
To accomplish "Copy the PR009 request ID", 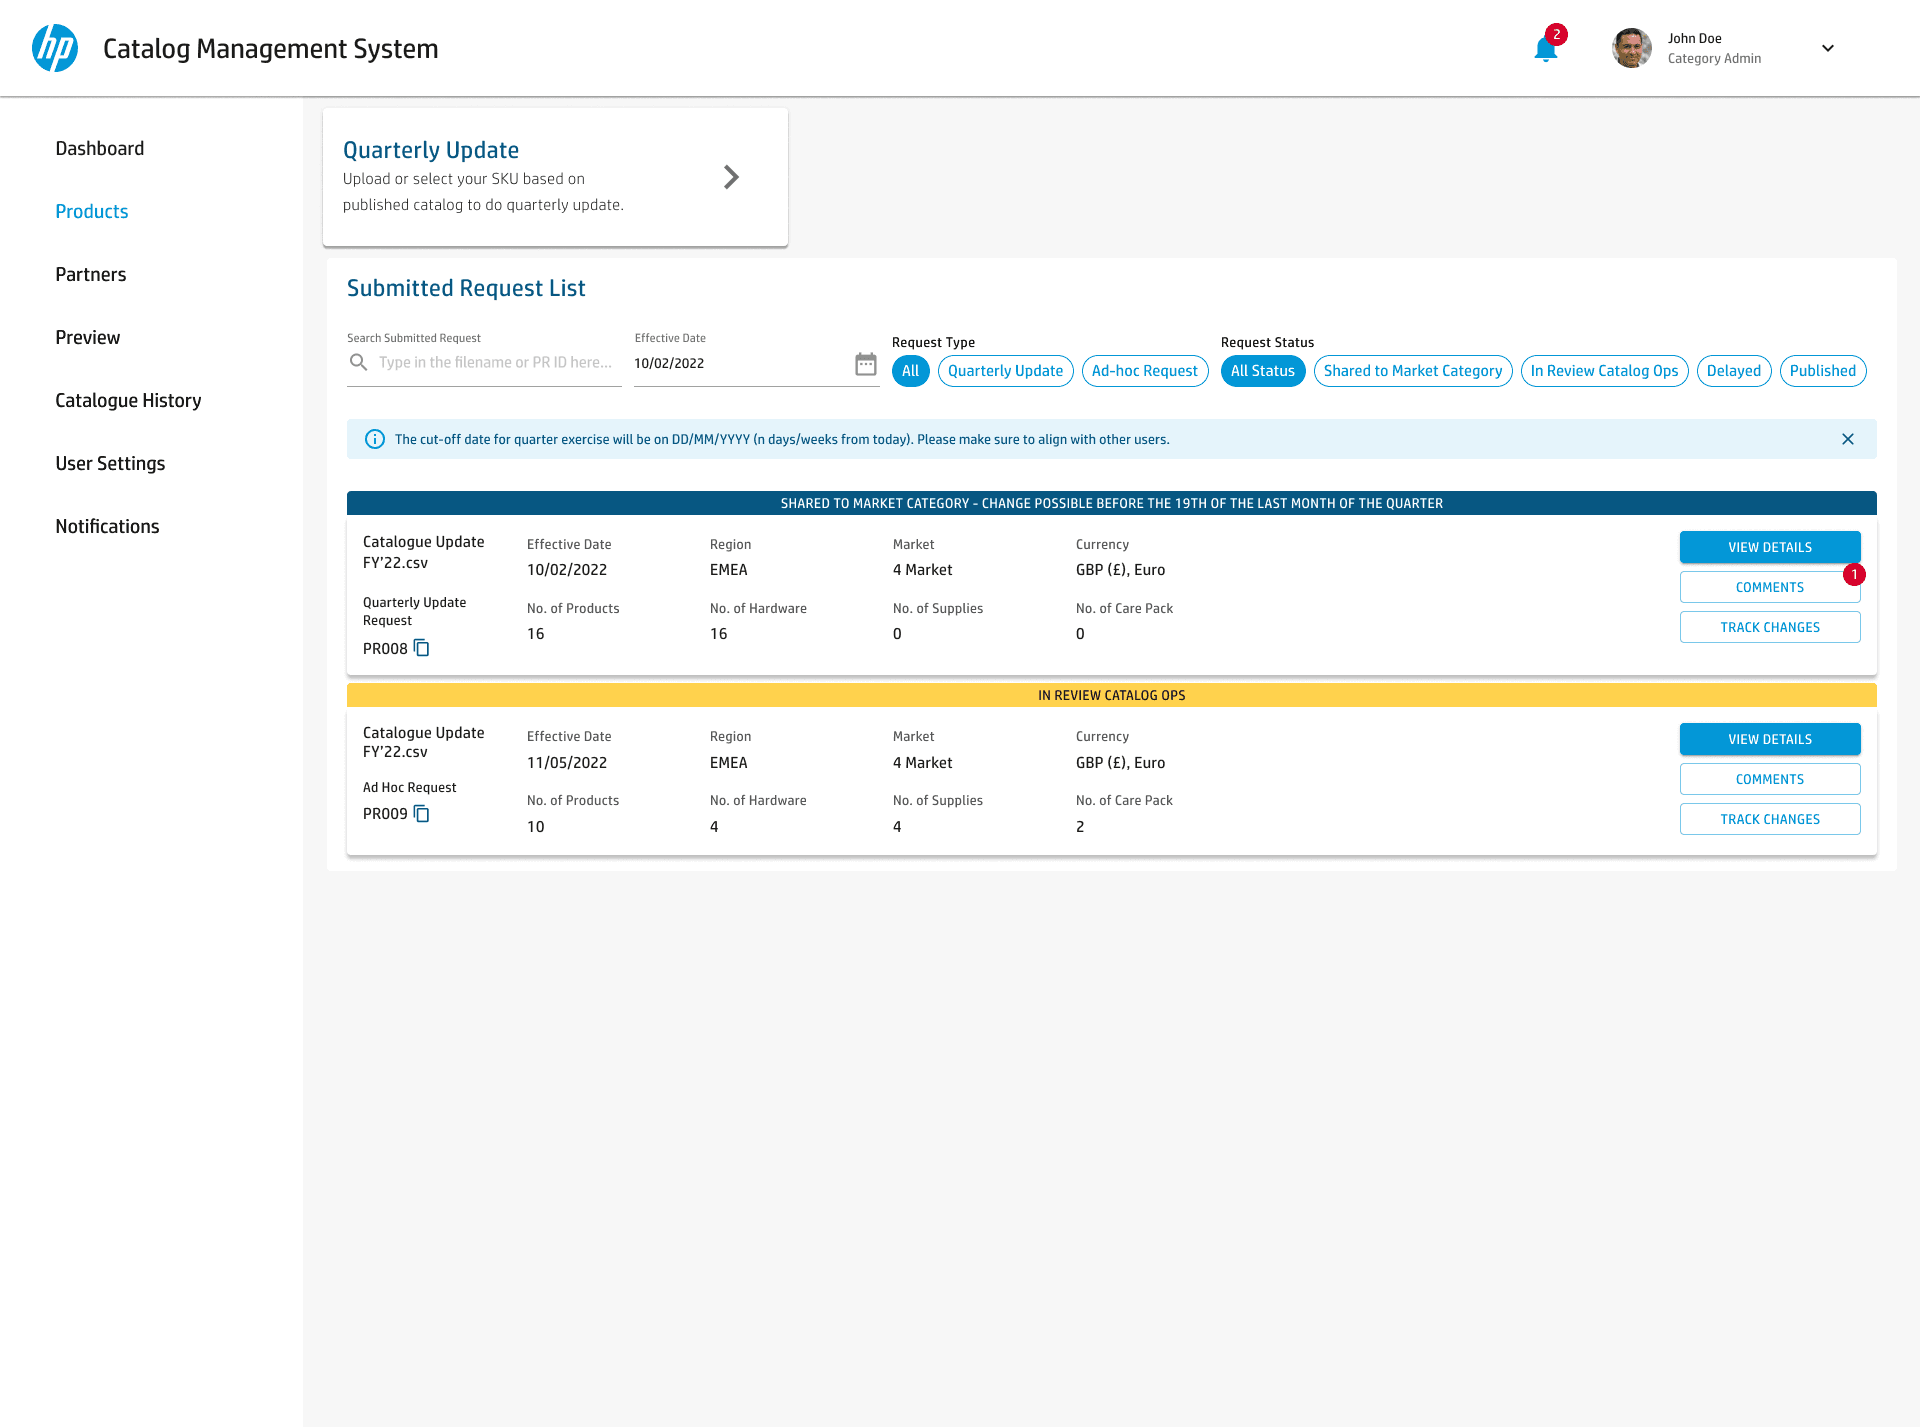I will pos(422,813).
